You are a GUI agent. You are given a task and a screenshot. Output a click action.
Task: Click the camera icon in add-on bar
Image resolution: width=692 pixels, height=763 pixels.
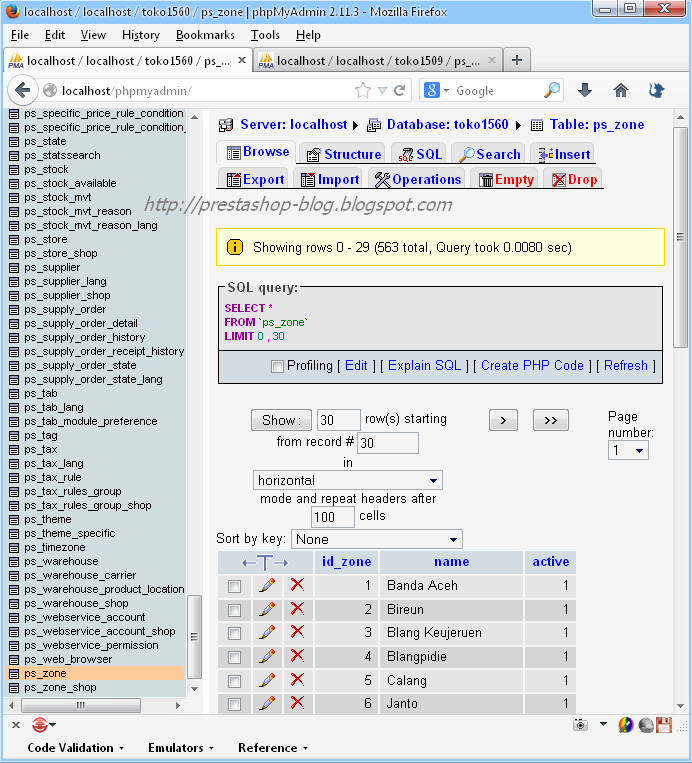pos(580,725)
